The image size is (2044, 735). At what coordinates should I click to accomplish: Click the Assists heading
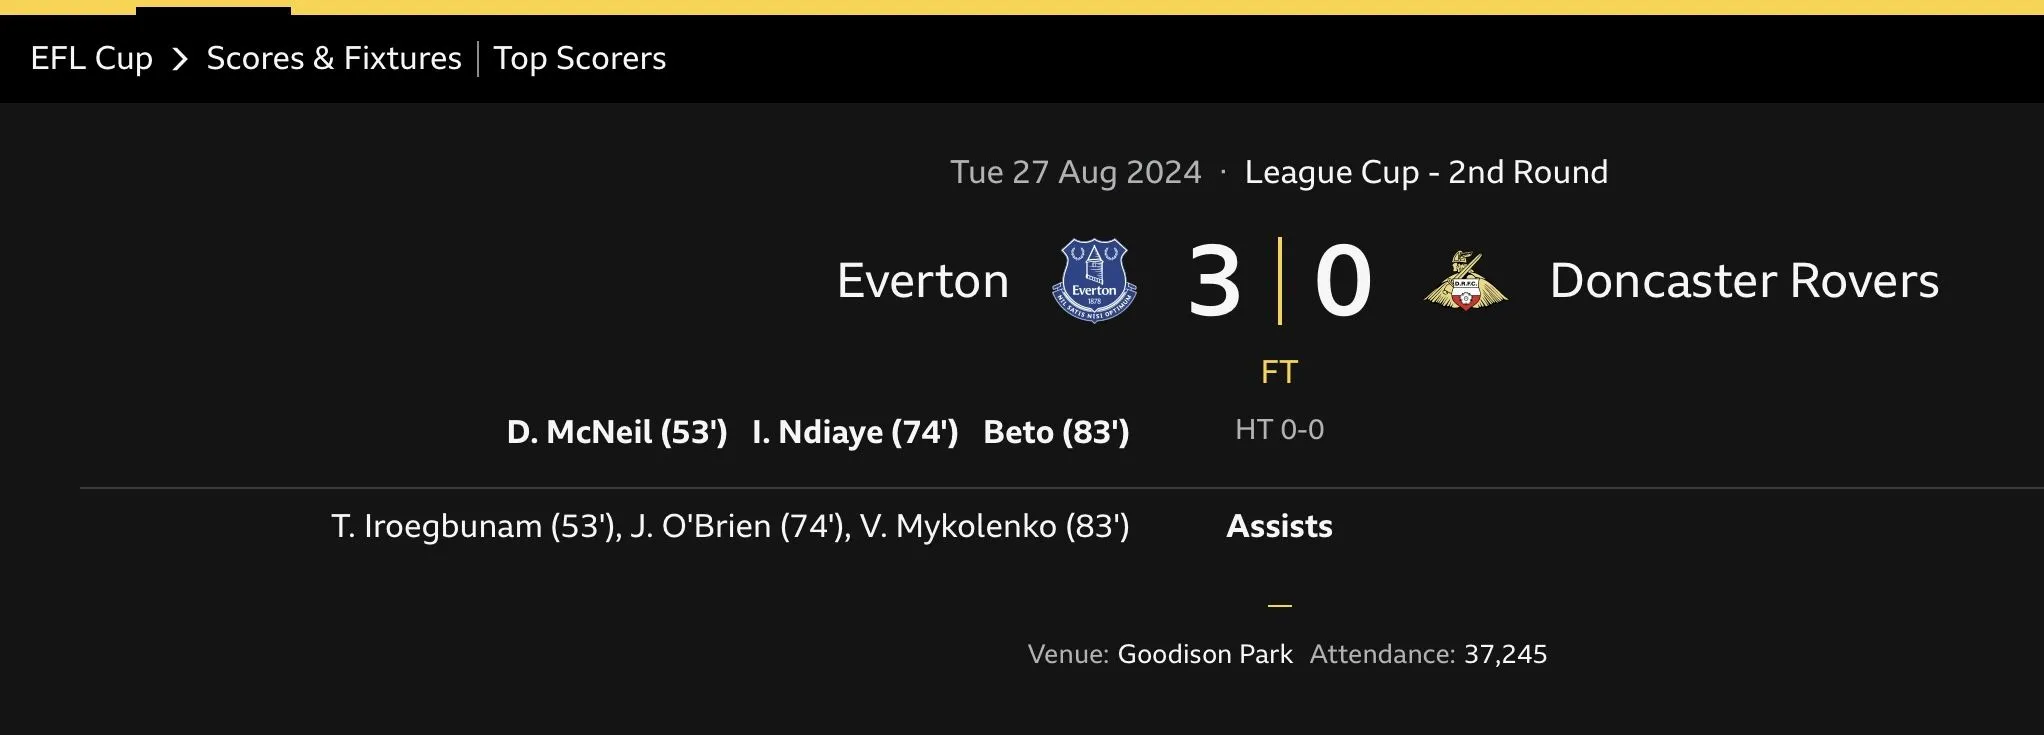[1279, 526]
